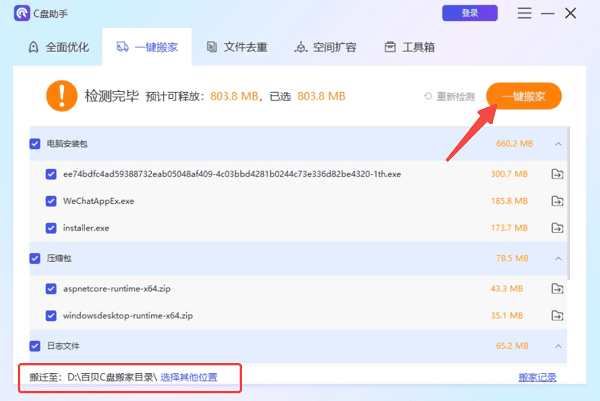Click the file list vertical scrollbar
This screenshot has width=600, height=401.
click(569, 200)
